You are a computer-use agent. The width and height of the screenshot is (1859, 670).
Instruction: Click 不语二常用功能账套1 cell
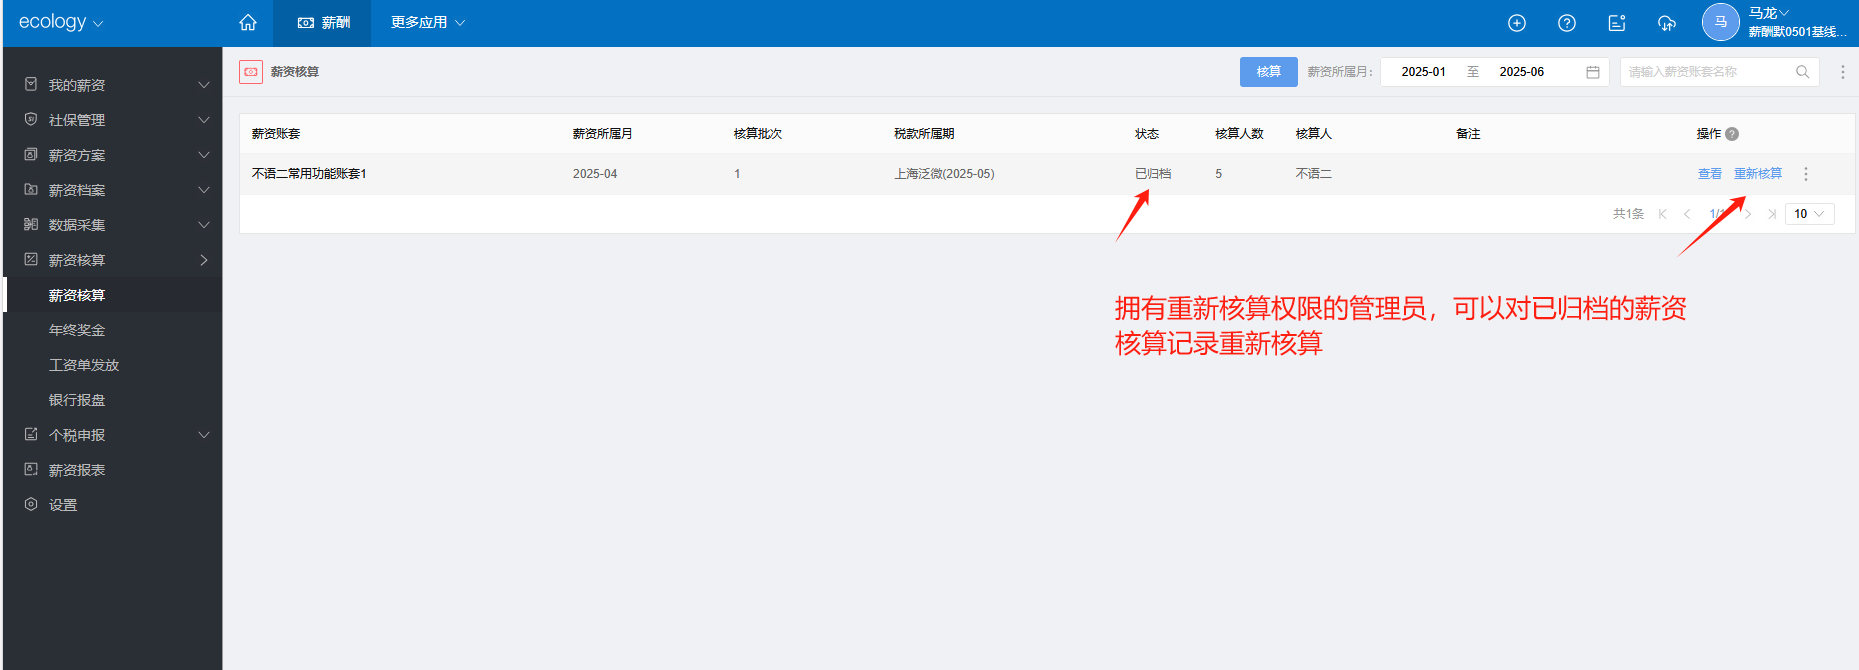click(309, 174)
